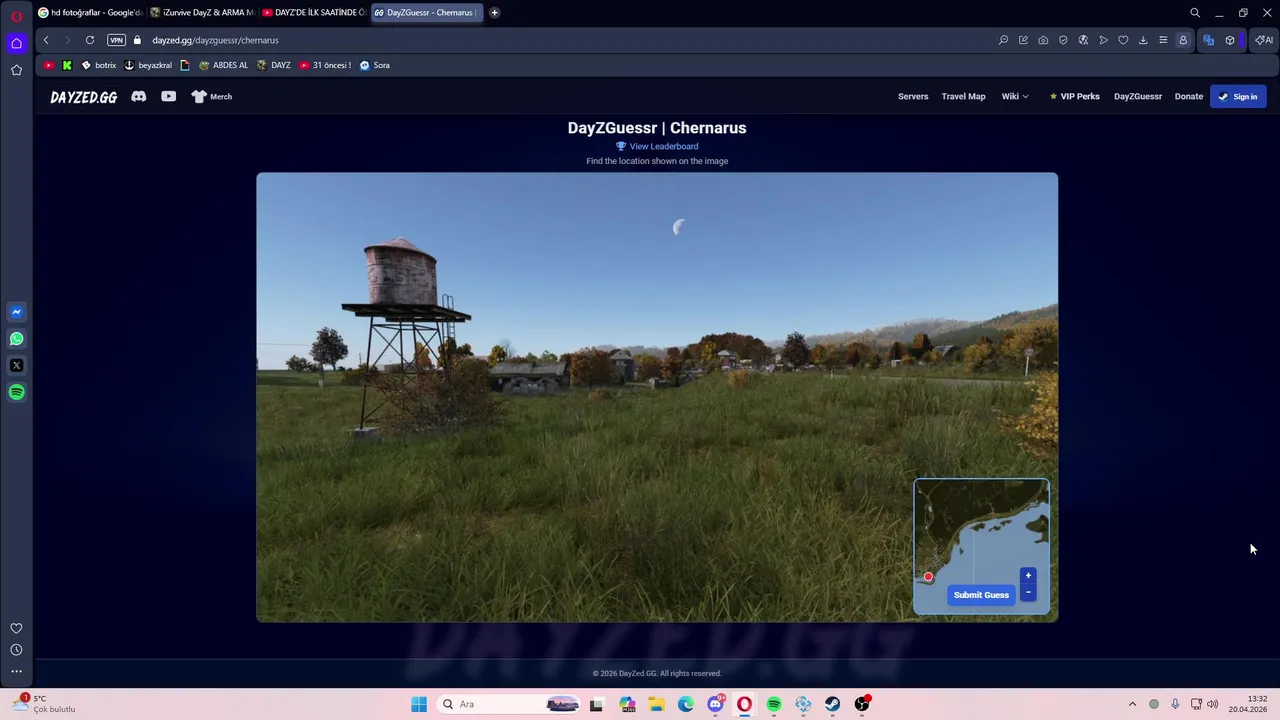
Task: Open Windows Start menu
Action: [419, 704]
